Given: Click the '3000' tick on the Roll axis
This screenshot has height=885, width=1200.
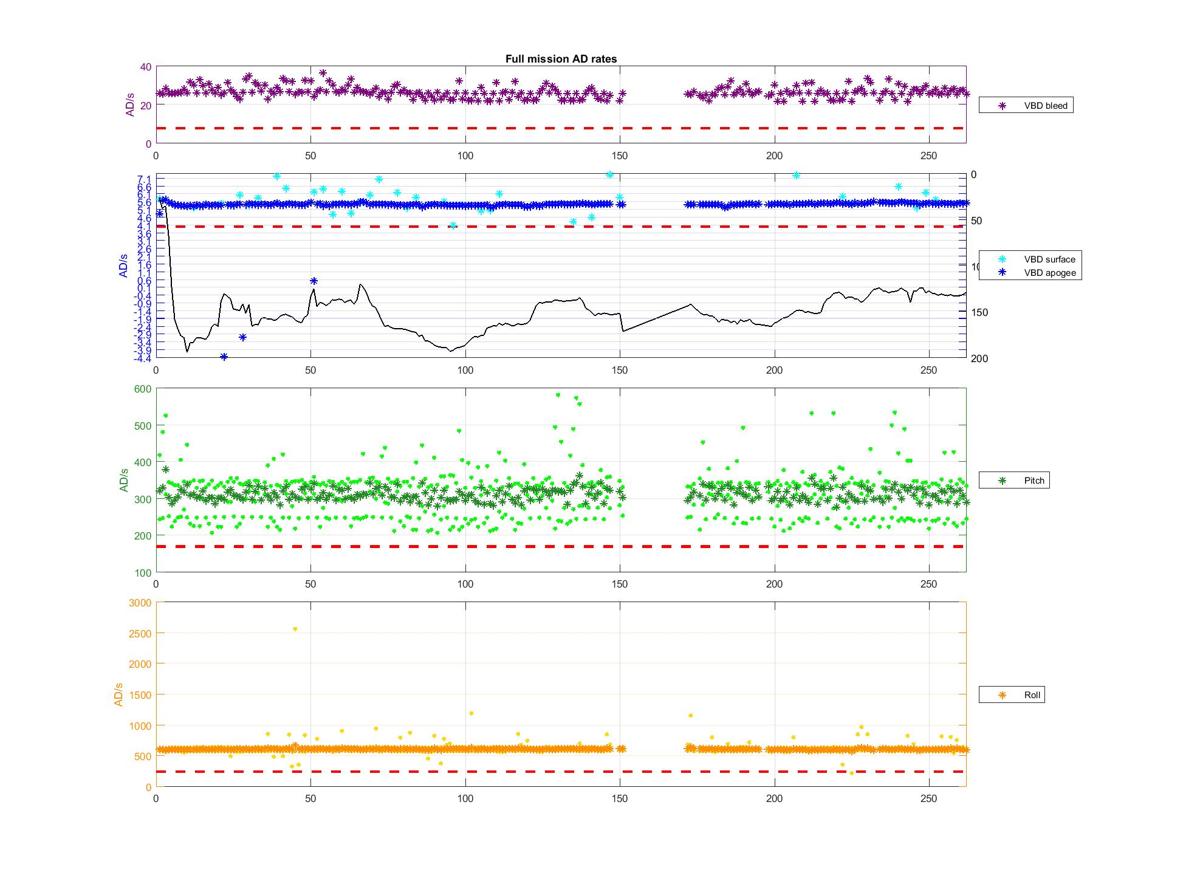Looking at the screenshot, I should 139,603.
